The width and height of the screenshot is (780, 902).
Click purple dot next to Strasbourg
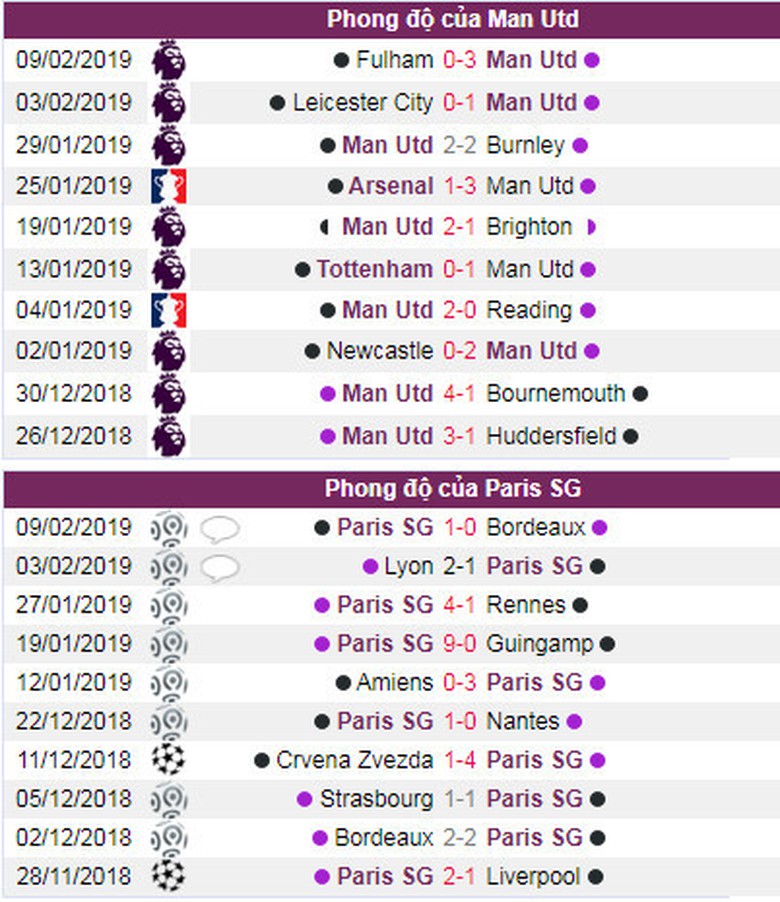point(305,800)
